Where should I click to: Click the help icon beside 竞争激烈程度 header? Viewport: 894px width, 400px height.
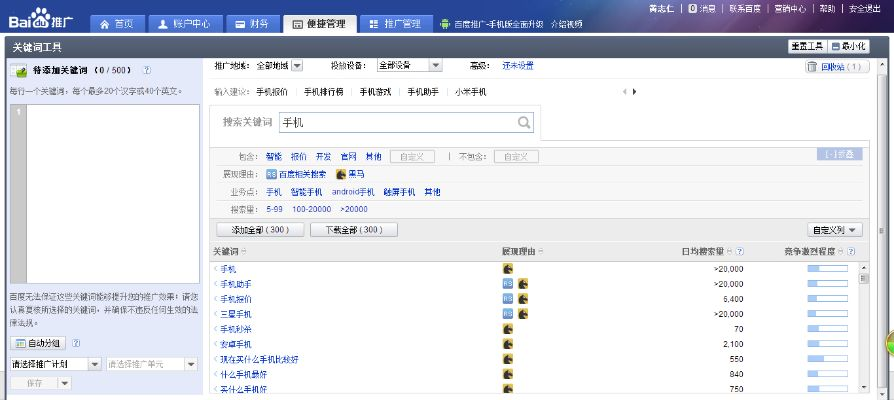pyautogui.click(x=851, y=251)
